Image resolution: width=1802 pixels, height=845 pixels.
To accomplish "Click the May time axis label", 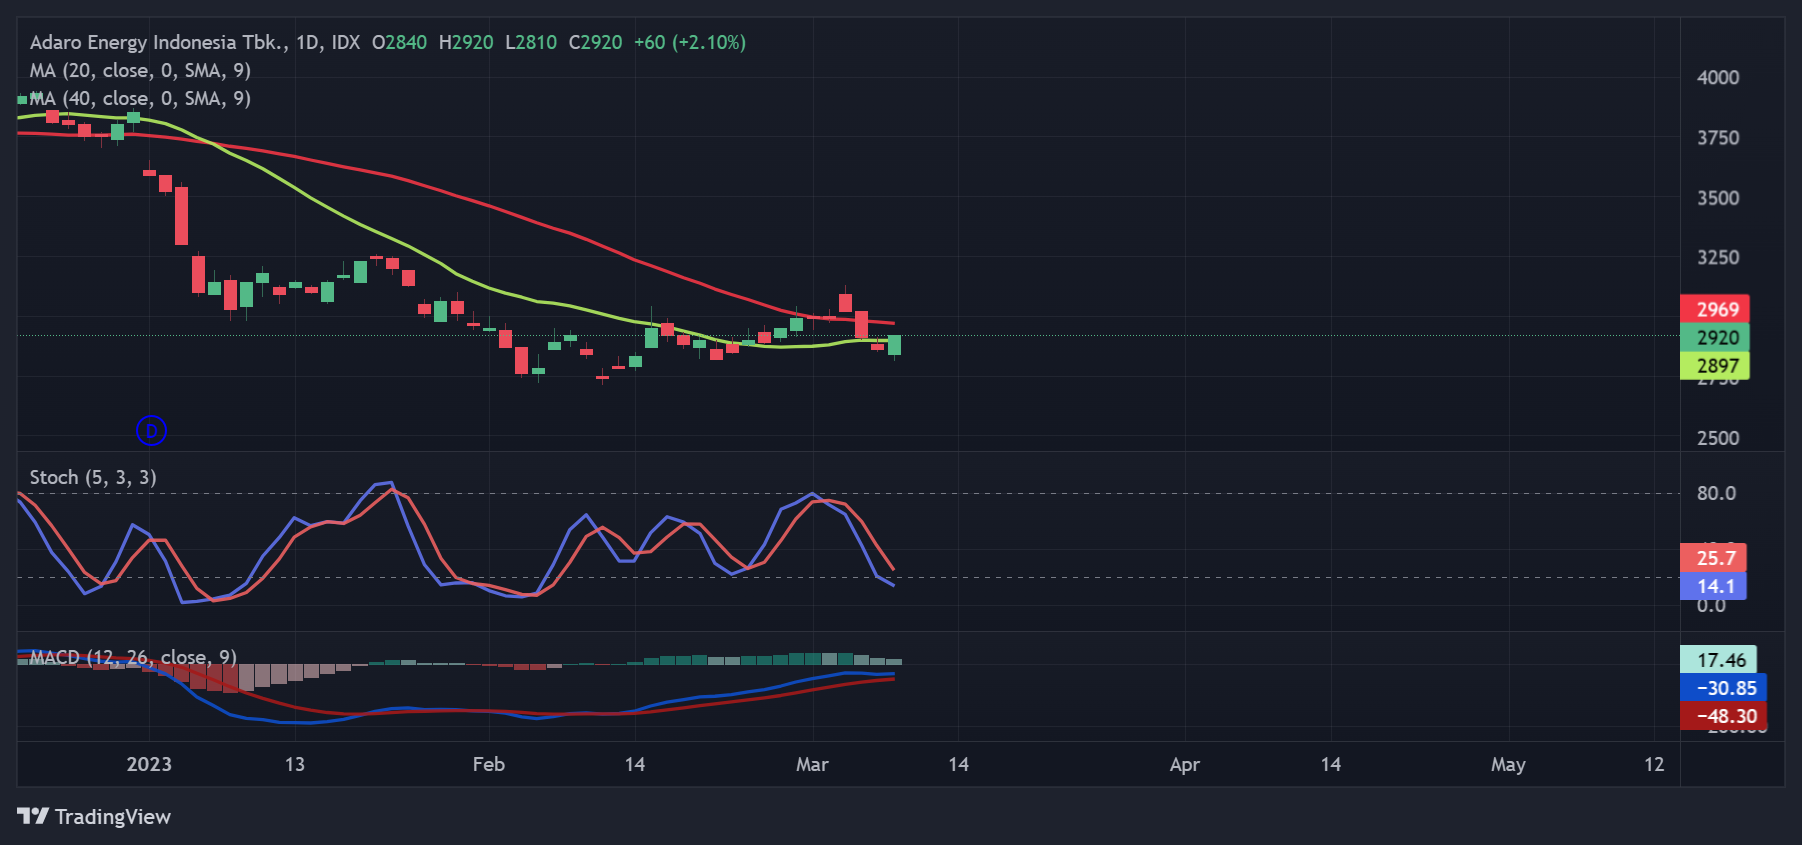I will pyautogui.click(x=1508, y=764).
